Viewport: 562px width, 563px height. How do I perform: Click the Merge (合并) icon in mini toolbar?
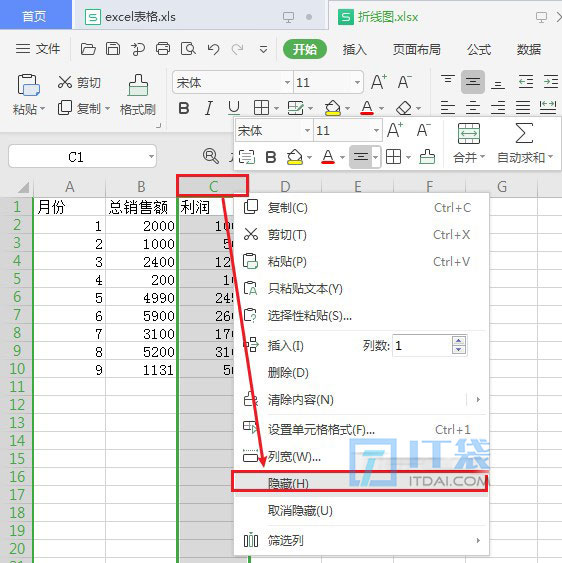469,134
